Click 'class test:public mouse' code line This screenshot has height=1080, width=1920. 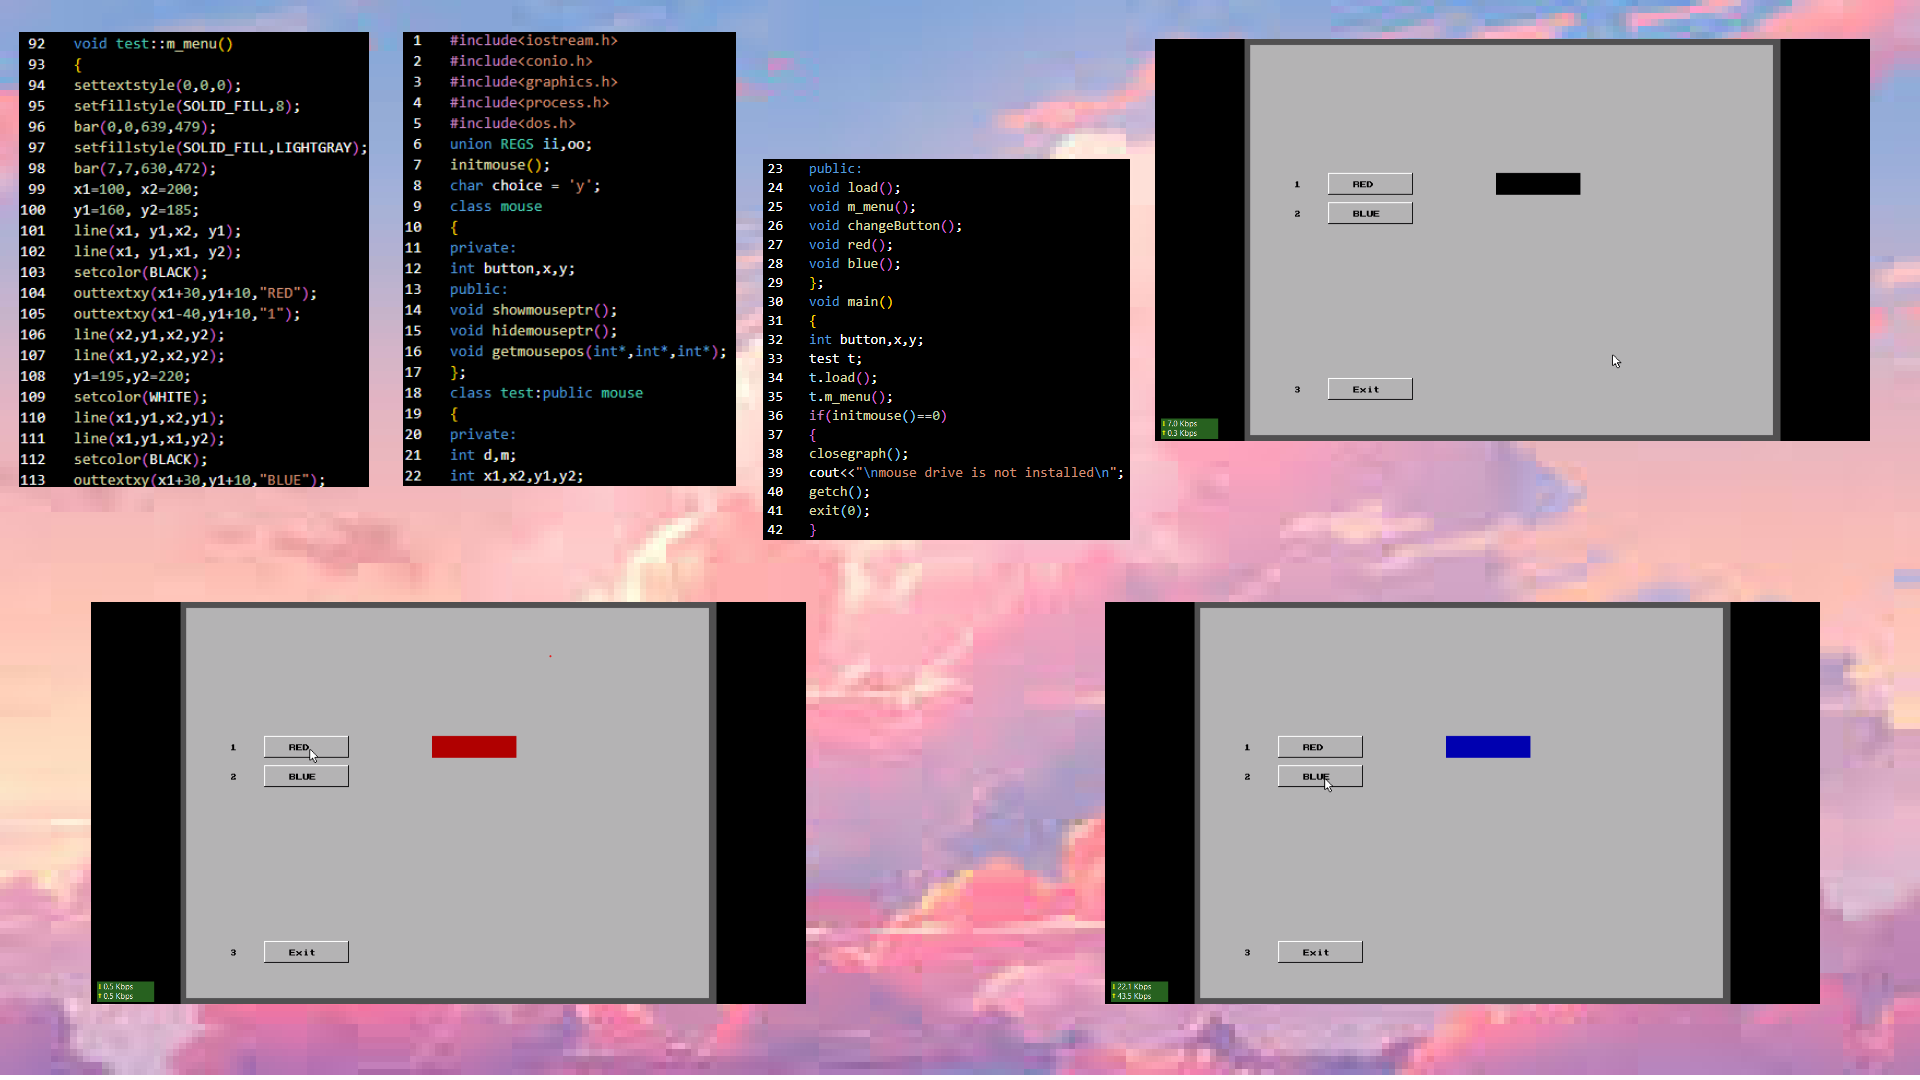click(546, 393)
